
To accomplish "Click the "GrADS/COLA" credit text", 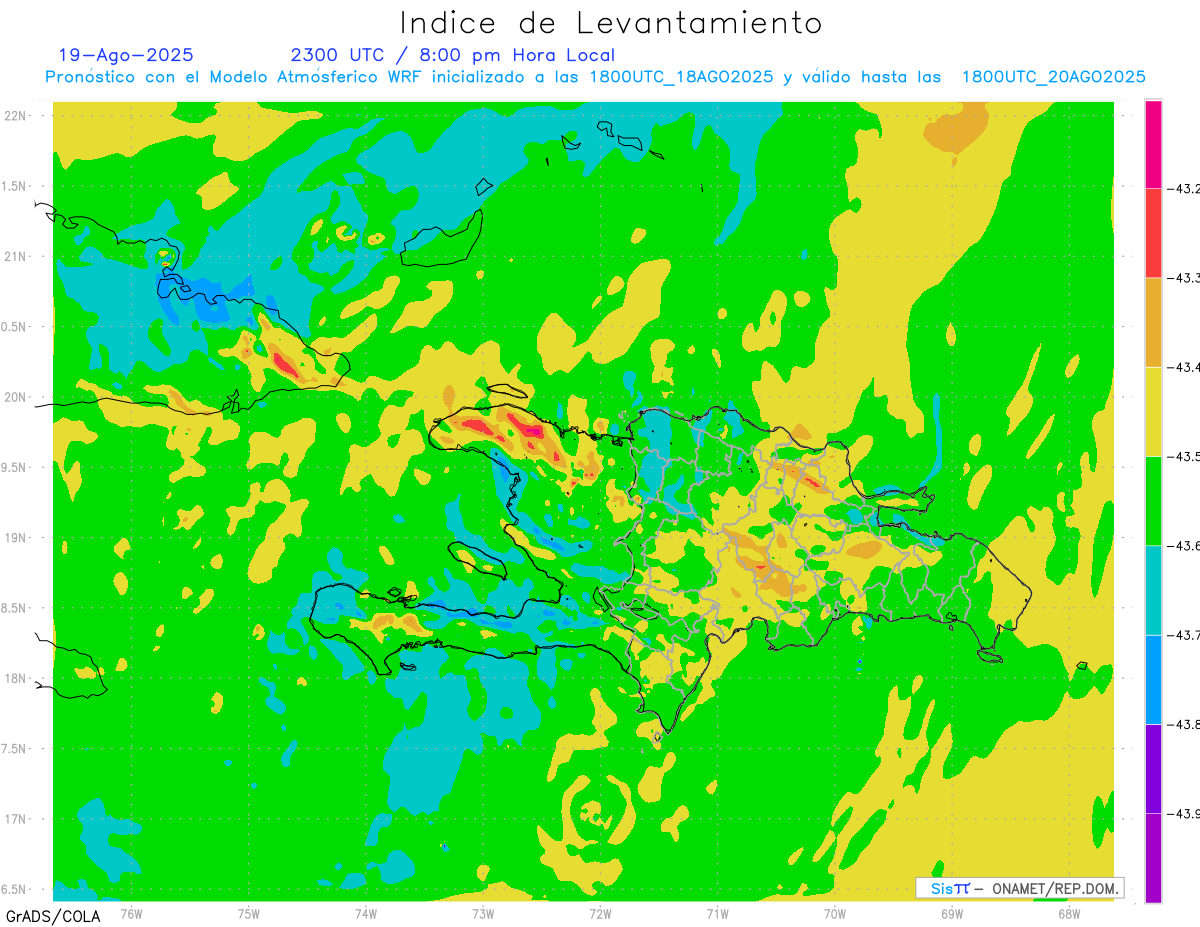I will pos(52,916).
